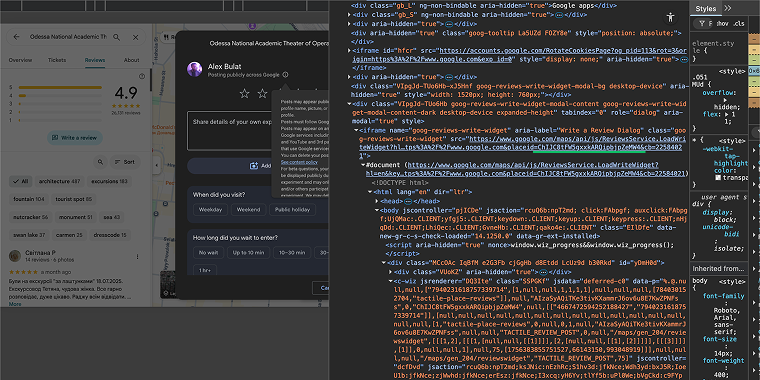Open Alex Bulat's profile avatar in the dialog

click(x=194, y=69)
